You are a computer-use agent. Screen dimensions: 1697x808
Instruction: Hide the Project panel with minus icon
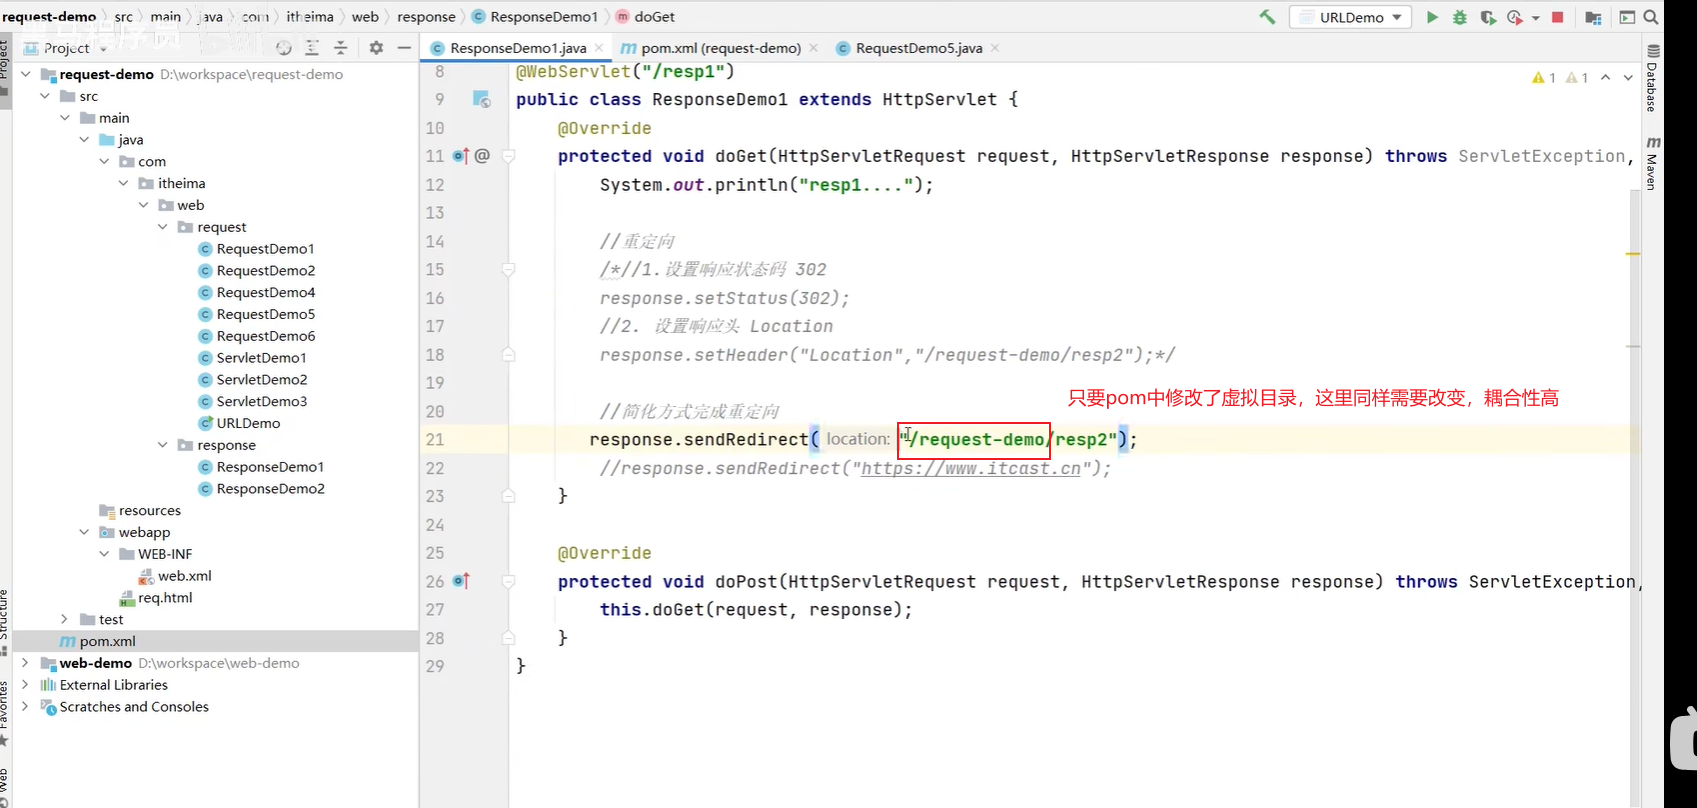404,48
